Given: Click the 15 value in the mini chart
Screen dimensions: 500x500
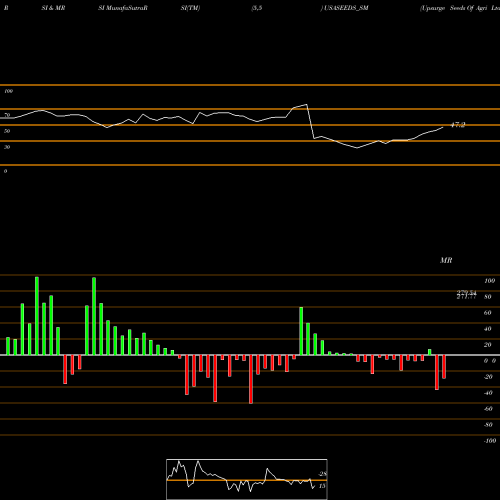Looking at the screenshot, I should 322,486.
